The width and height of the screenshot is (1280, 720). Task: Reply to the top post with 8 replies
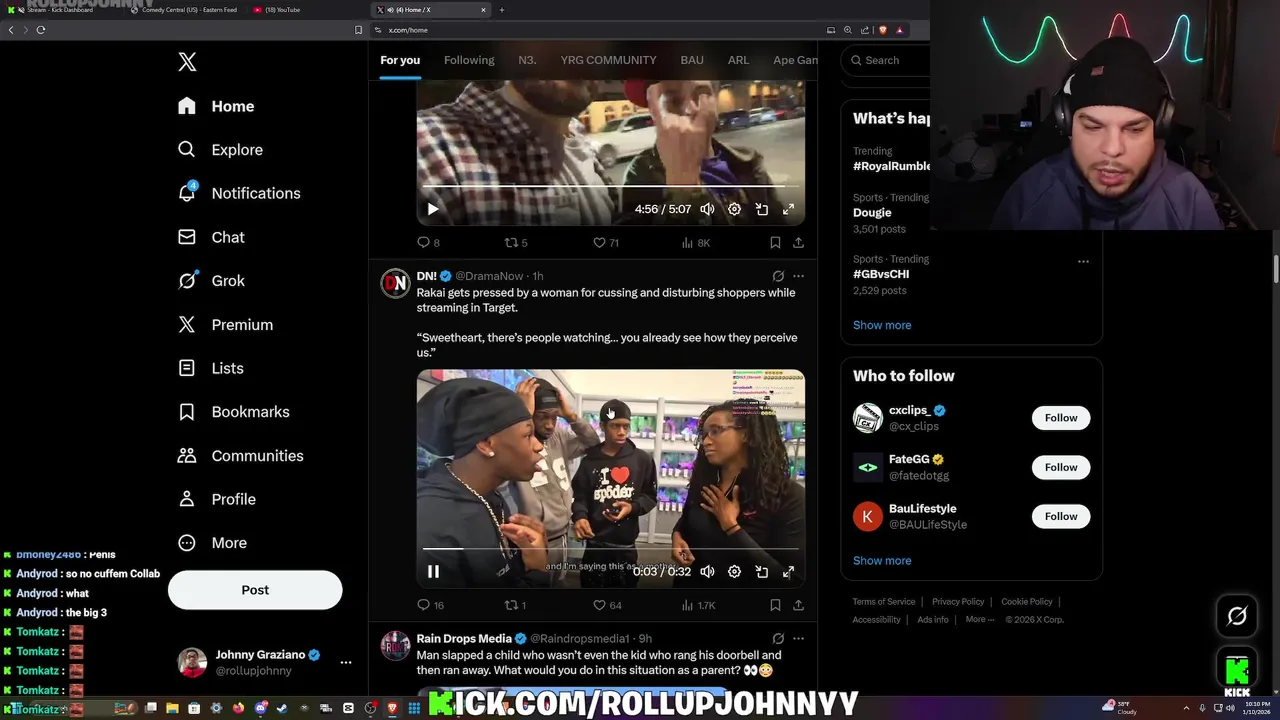429,242
